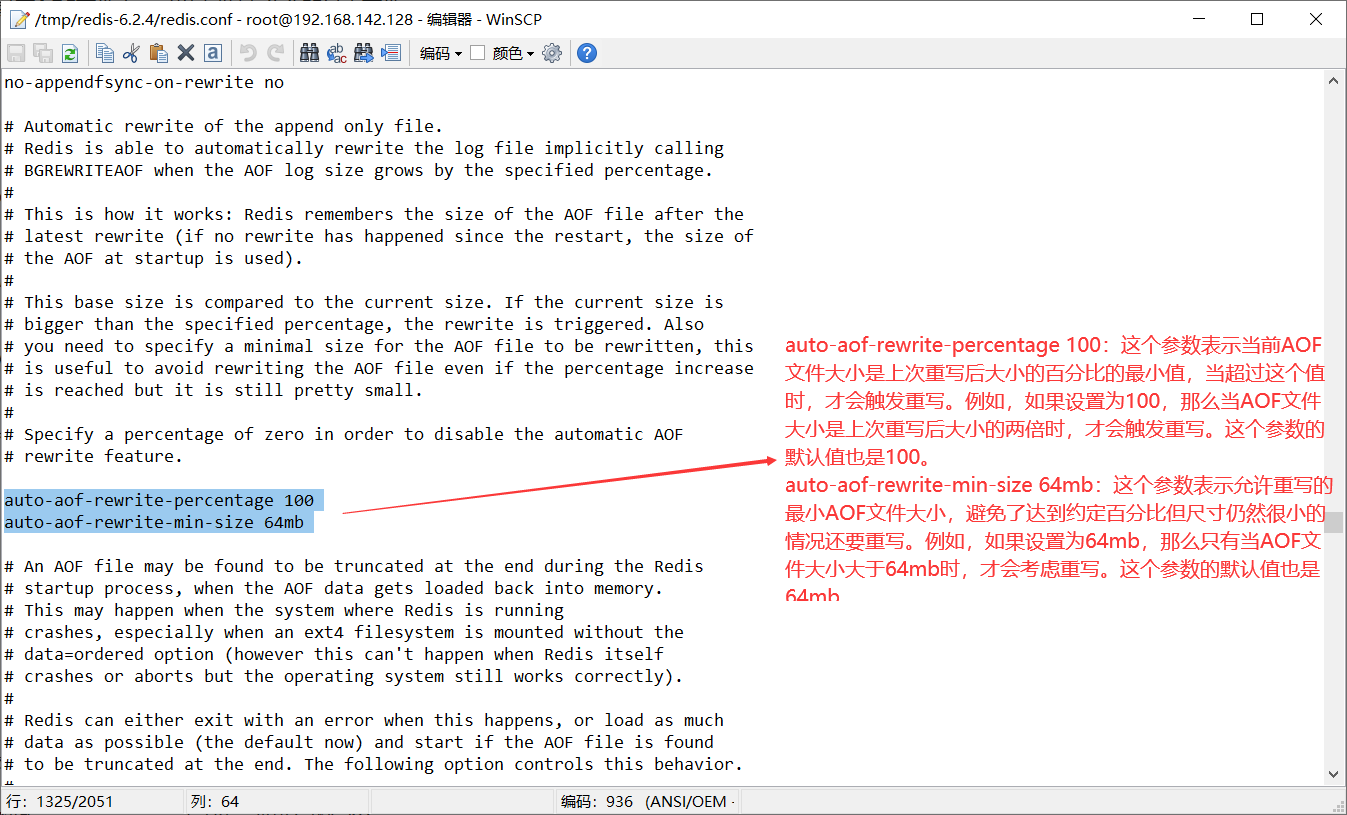
Task: Click the line beginning '# data=ordered option'
Action: pos(334,654)
